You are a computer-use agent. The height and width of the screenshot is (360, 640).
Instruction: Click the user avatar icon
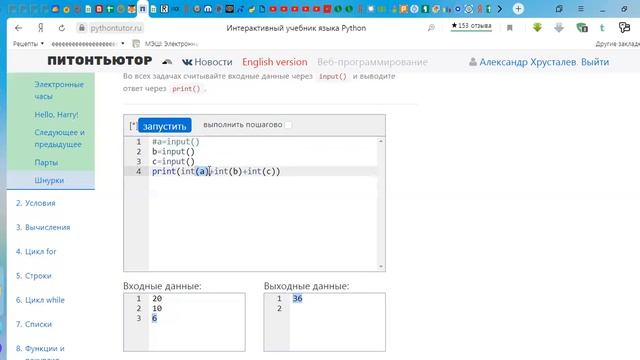point(473,62)
